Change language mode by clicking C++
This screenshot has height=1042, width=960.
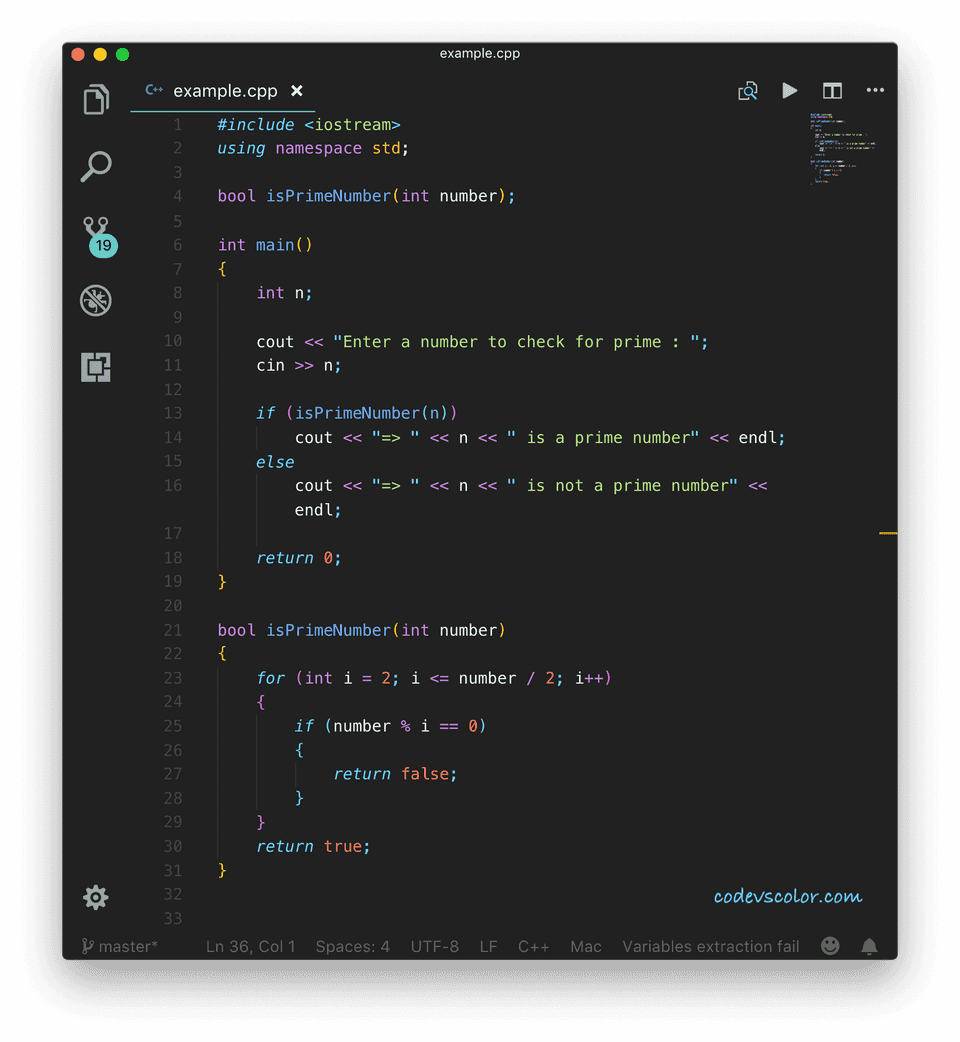pyautogui.click(x=533, y=946)
